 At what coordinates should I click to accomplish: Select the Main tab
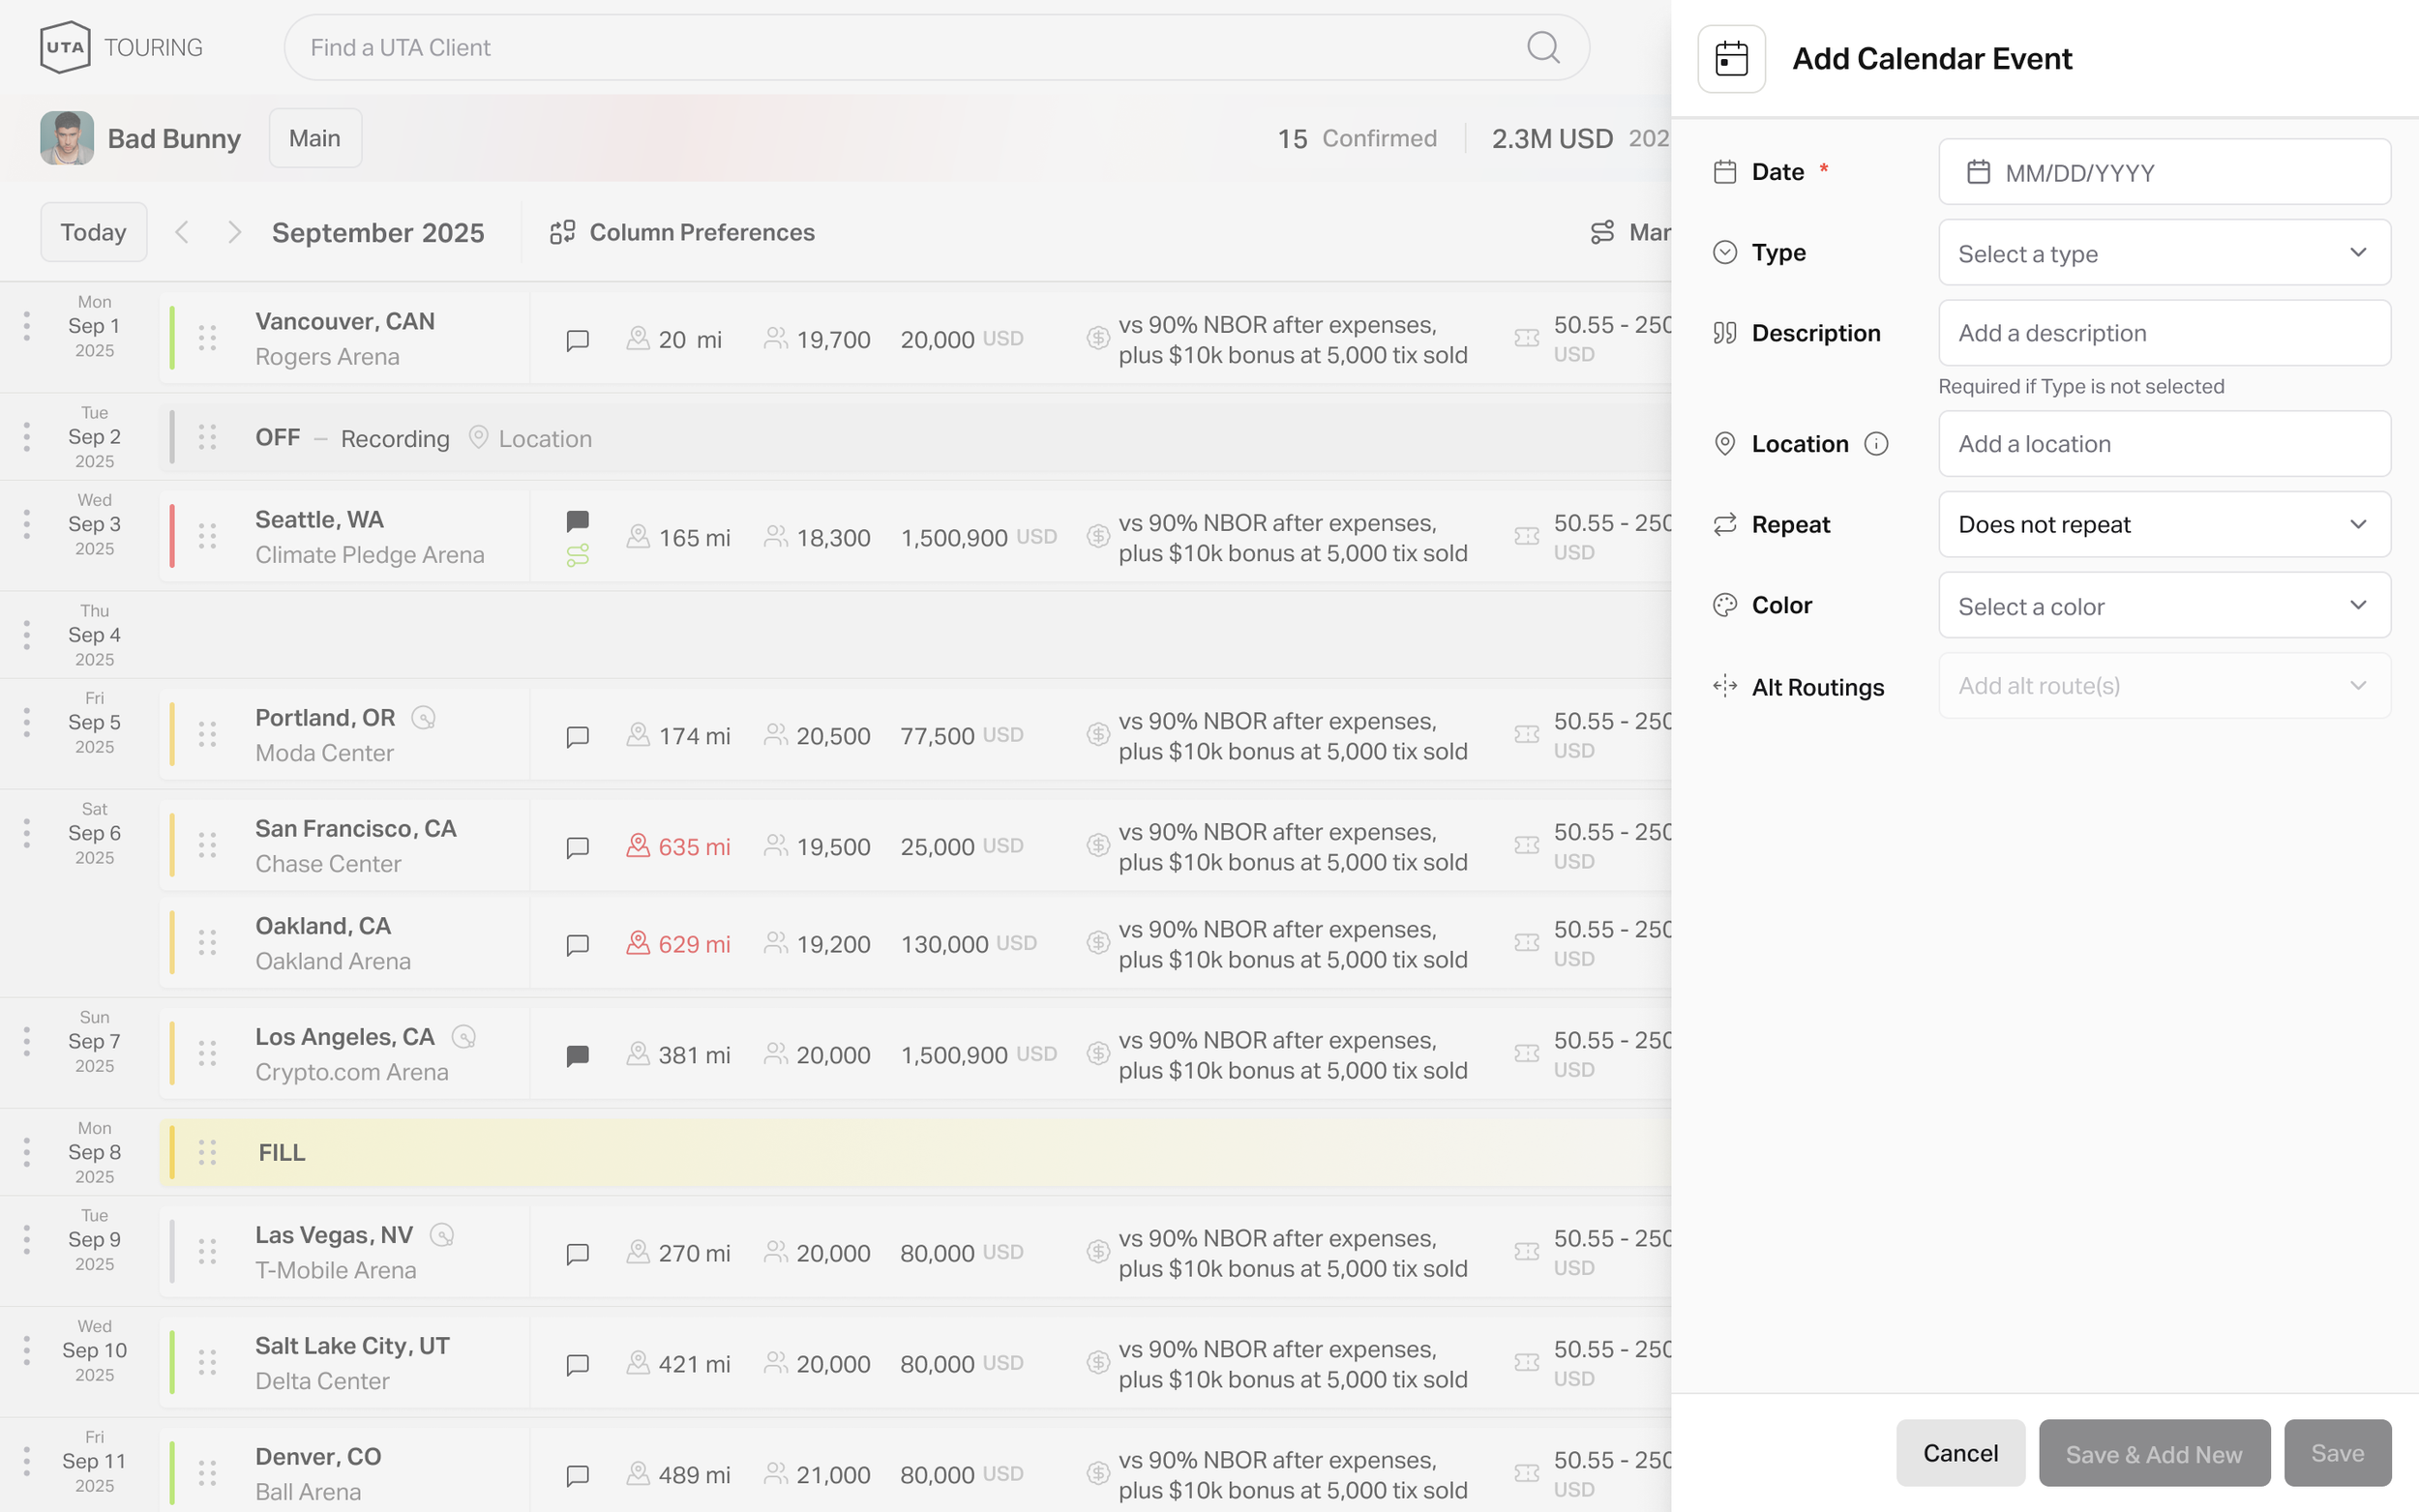(315, 138)
